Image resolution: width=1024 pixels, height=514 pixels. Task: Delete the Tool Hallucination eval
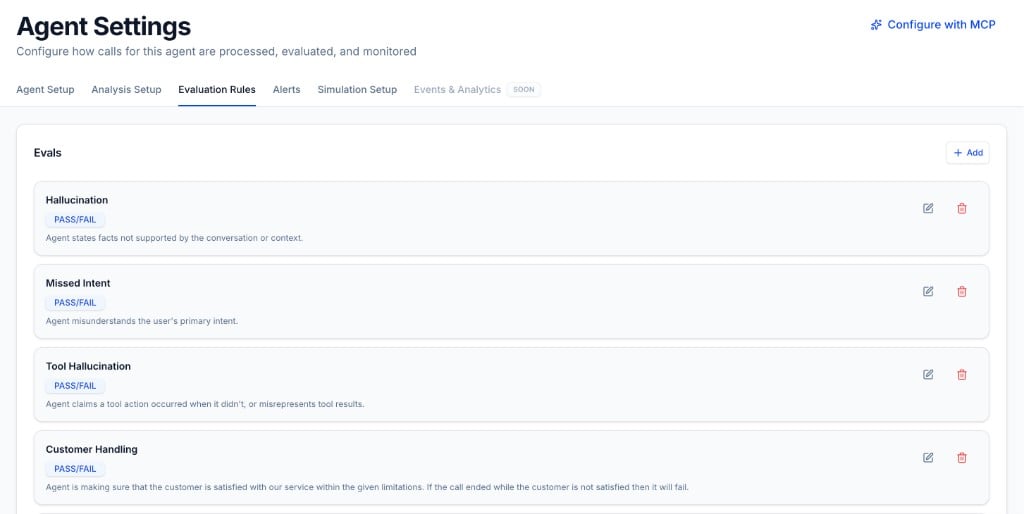click(962, 374)
